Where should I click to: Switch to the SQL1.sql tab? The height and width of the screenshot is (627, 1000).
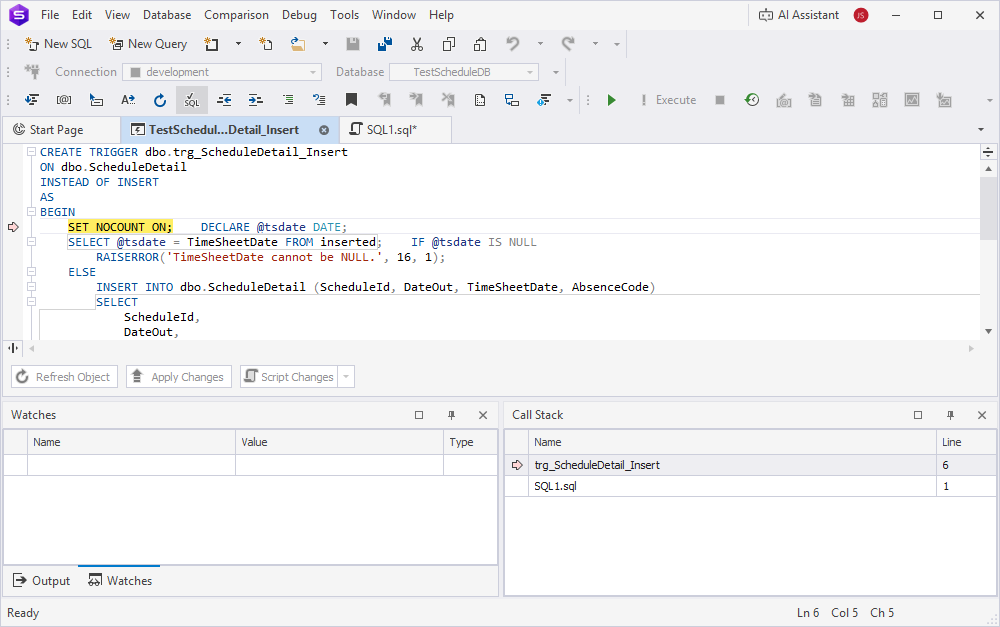tap(394, 129)
